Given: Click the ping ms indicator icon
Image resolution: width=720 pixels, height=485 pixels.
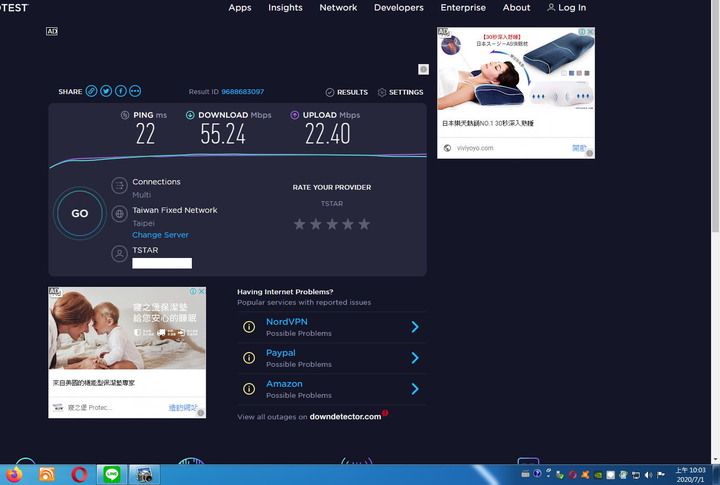Looking at the screenshot, I should point(124,115).
